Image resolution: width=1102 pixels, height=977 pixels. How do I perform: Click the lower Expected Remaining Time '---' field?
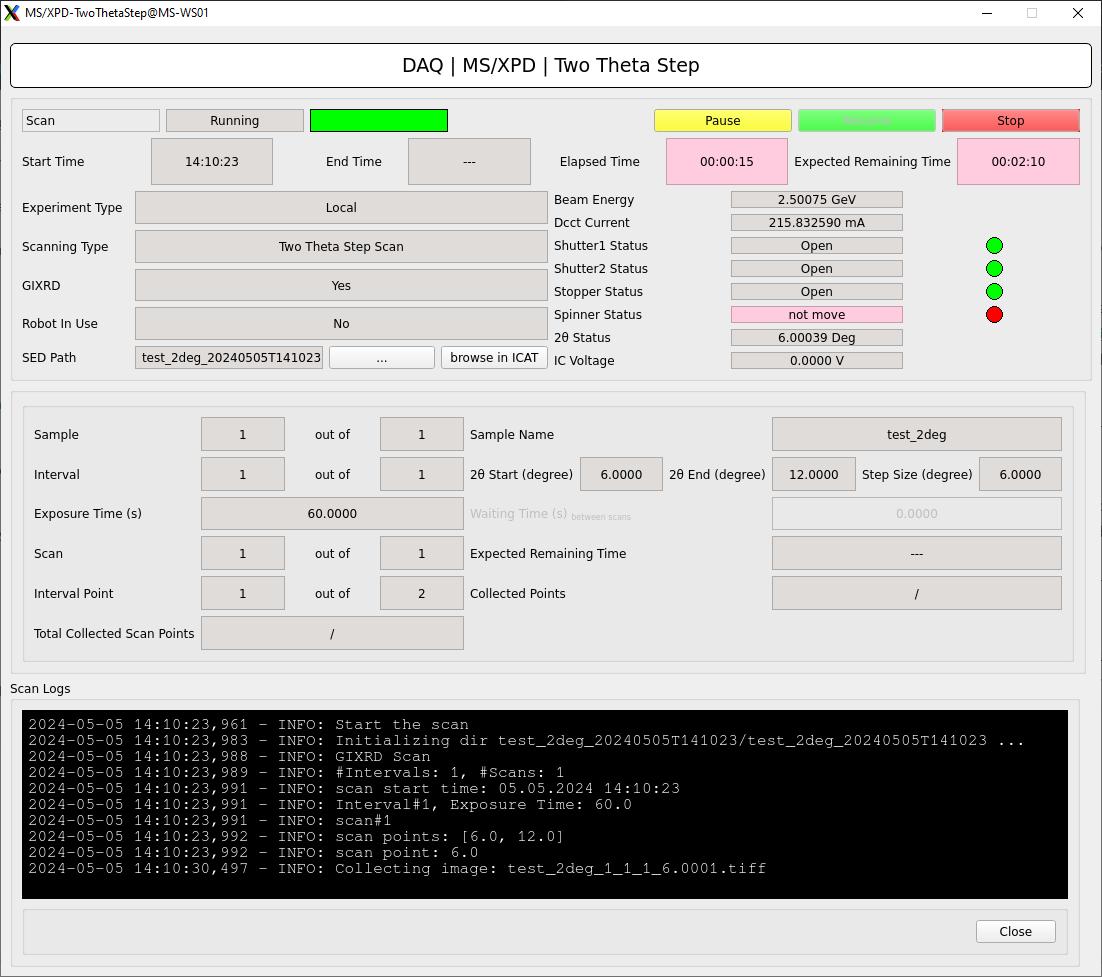tap(916, 553)
